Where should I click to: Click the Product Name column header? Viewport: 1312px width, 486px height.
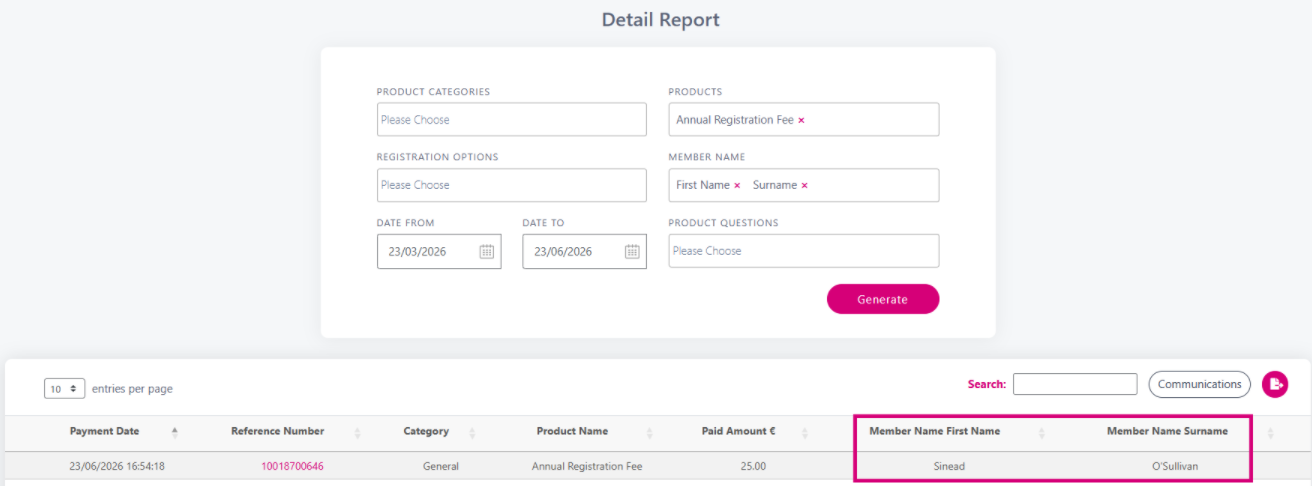tap(572, 432)
